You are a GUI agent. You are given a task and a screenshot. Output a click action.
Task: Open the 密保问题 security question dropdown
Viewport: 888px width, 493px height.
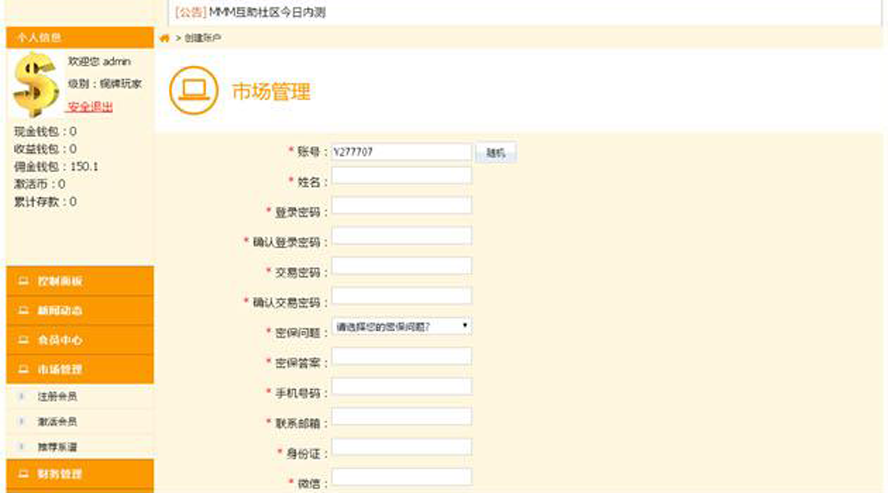pyautogui.click(x=402, y=326)
